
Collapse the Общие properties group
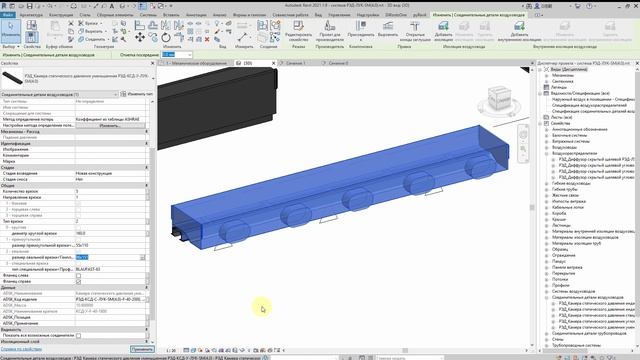[147, 185]
